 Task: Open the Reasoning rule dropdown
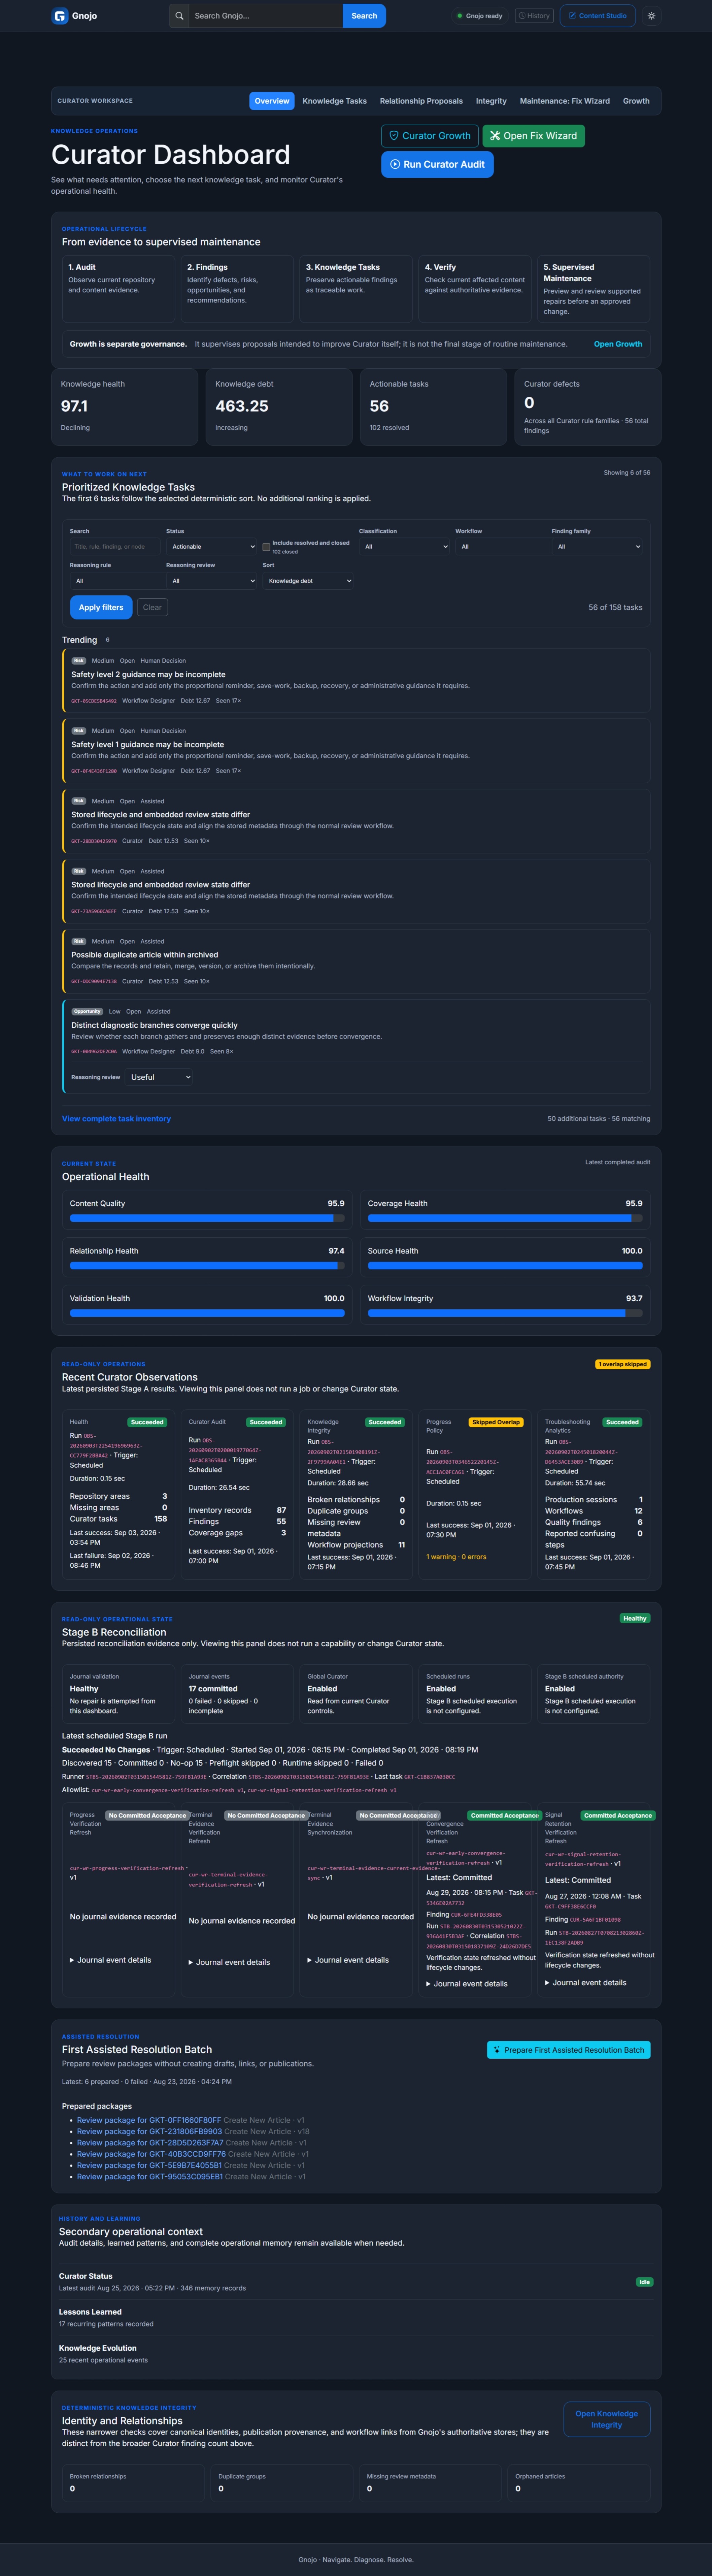[x=115, y=581]
